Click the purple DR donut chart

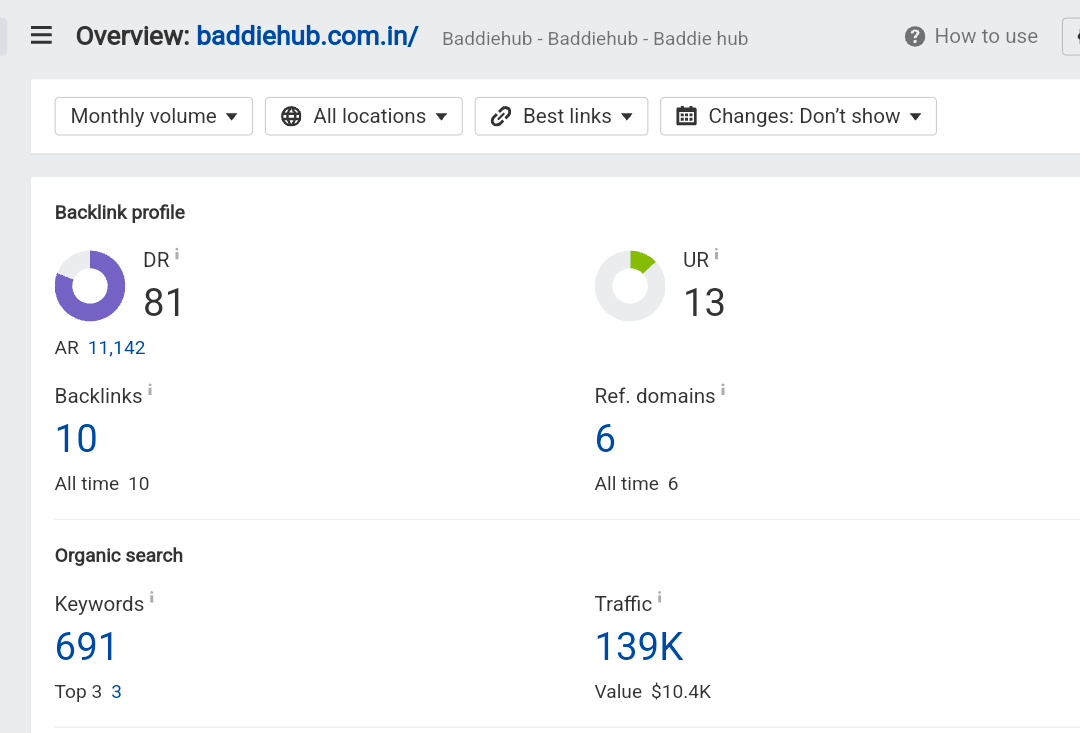(90, 286)
